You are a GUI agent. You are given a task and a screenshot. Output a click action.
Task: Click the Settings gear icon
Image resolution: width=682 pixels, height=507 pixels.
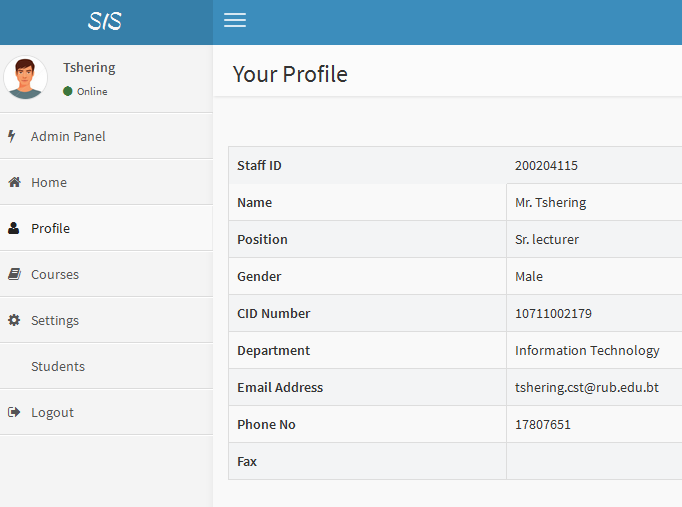pyautogui.click(x=14, y=320)
